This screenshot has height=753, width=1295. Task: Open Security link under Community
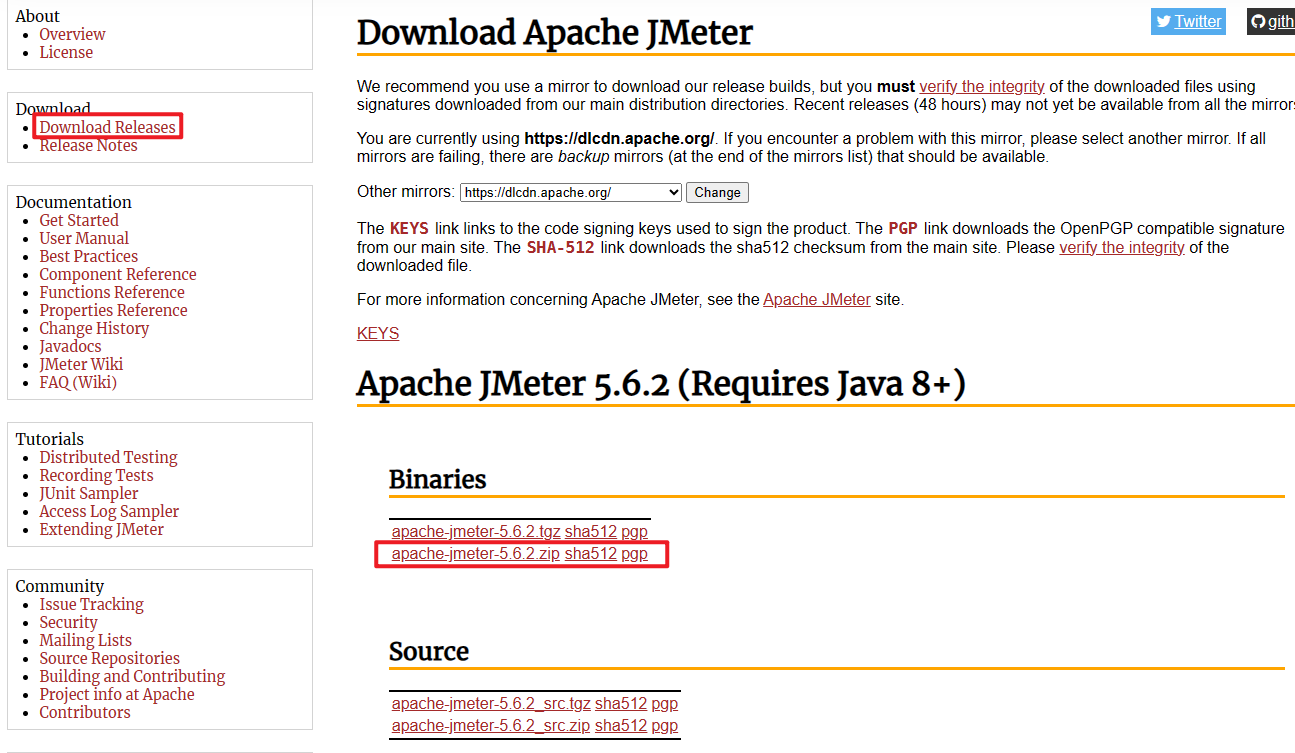point(68,622)
